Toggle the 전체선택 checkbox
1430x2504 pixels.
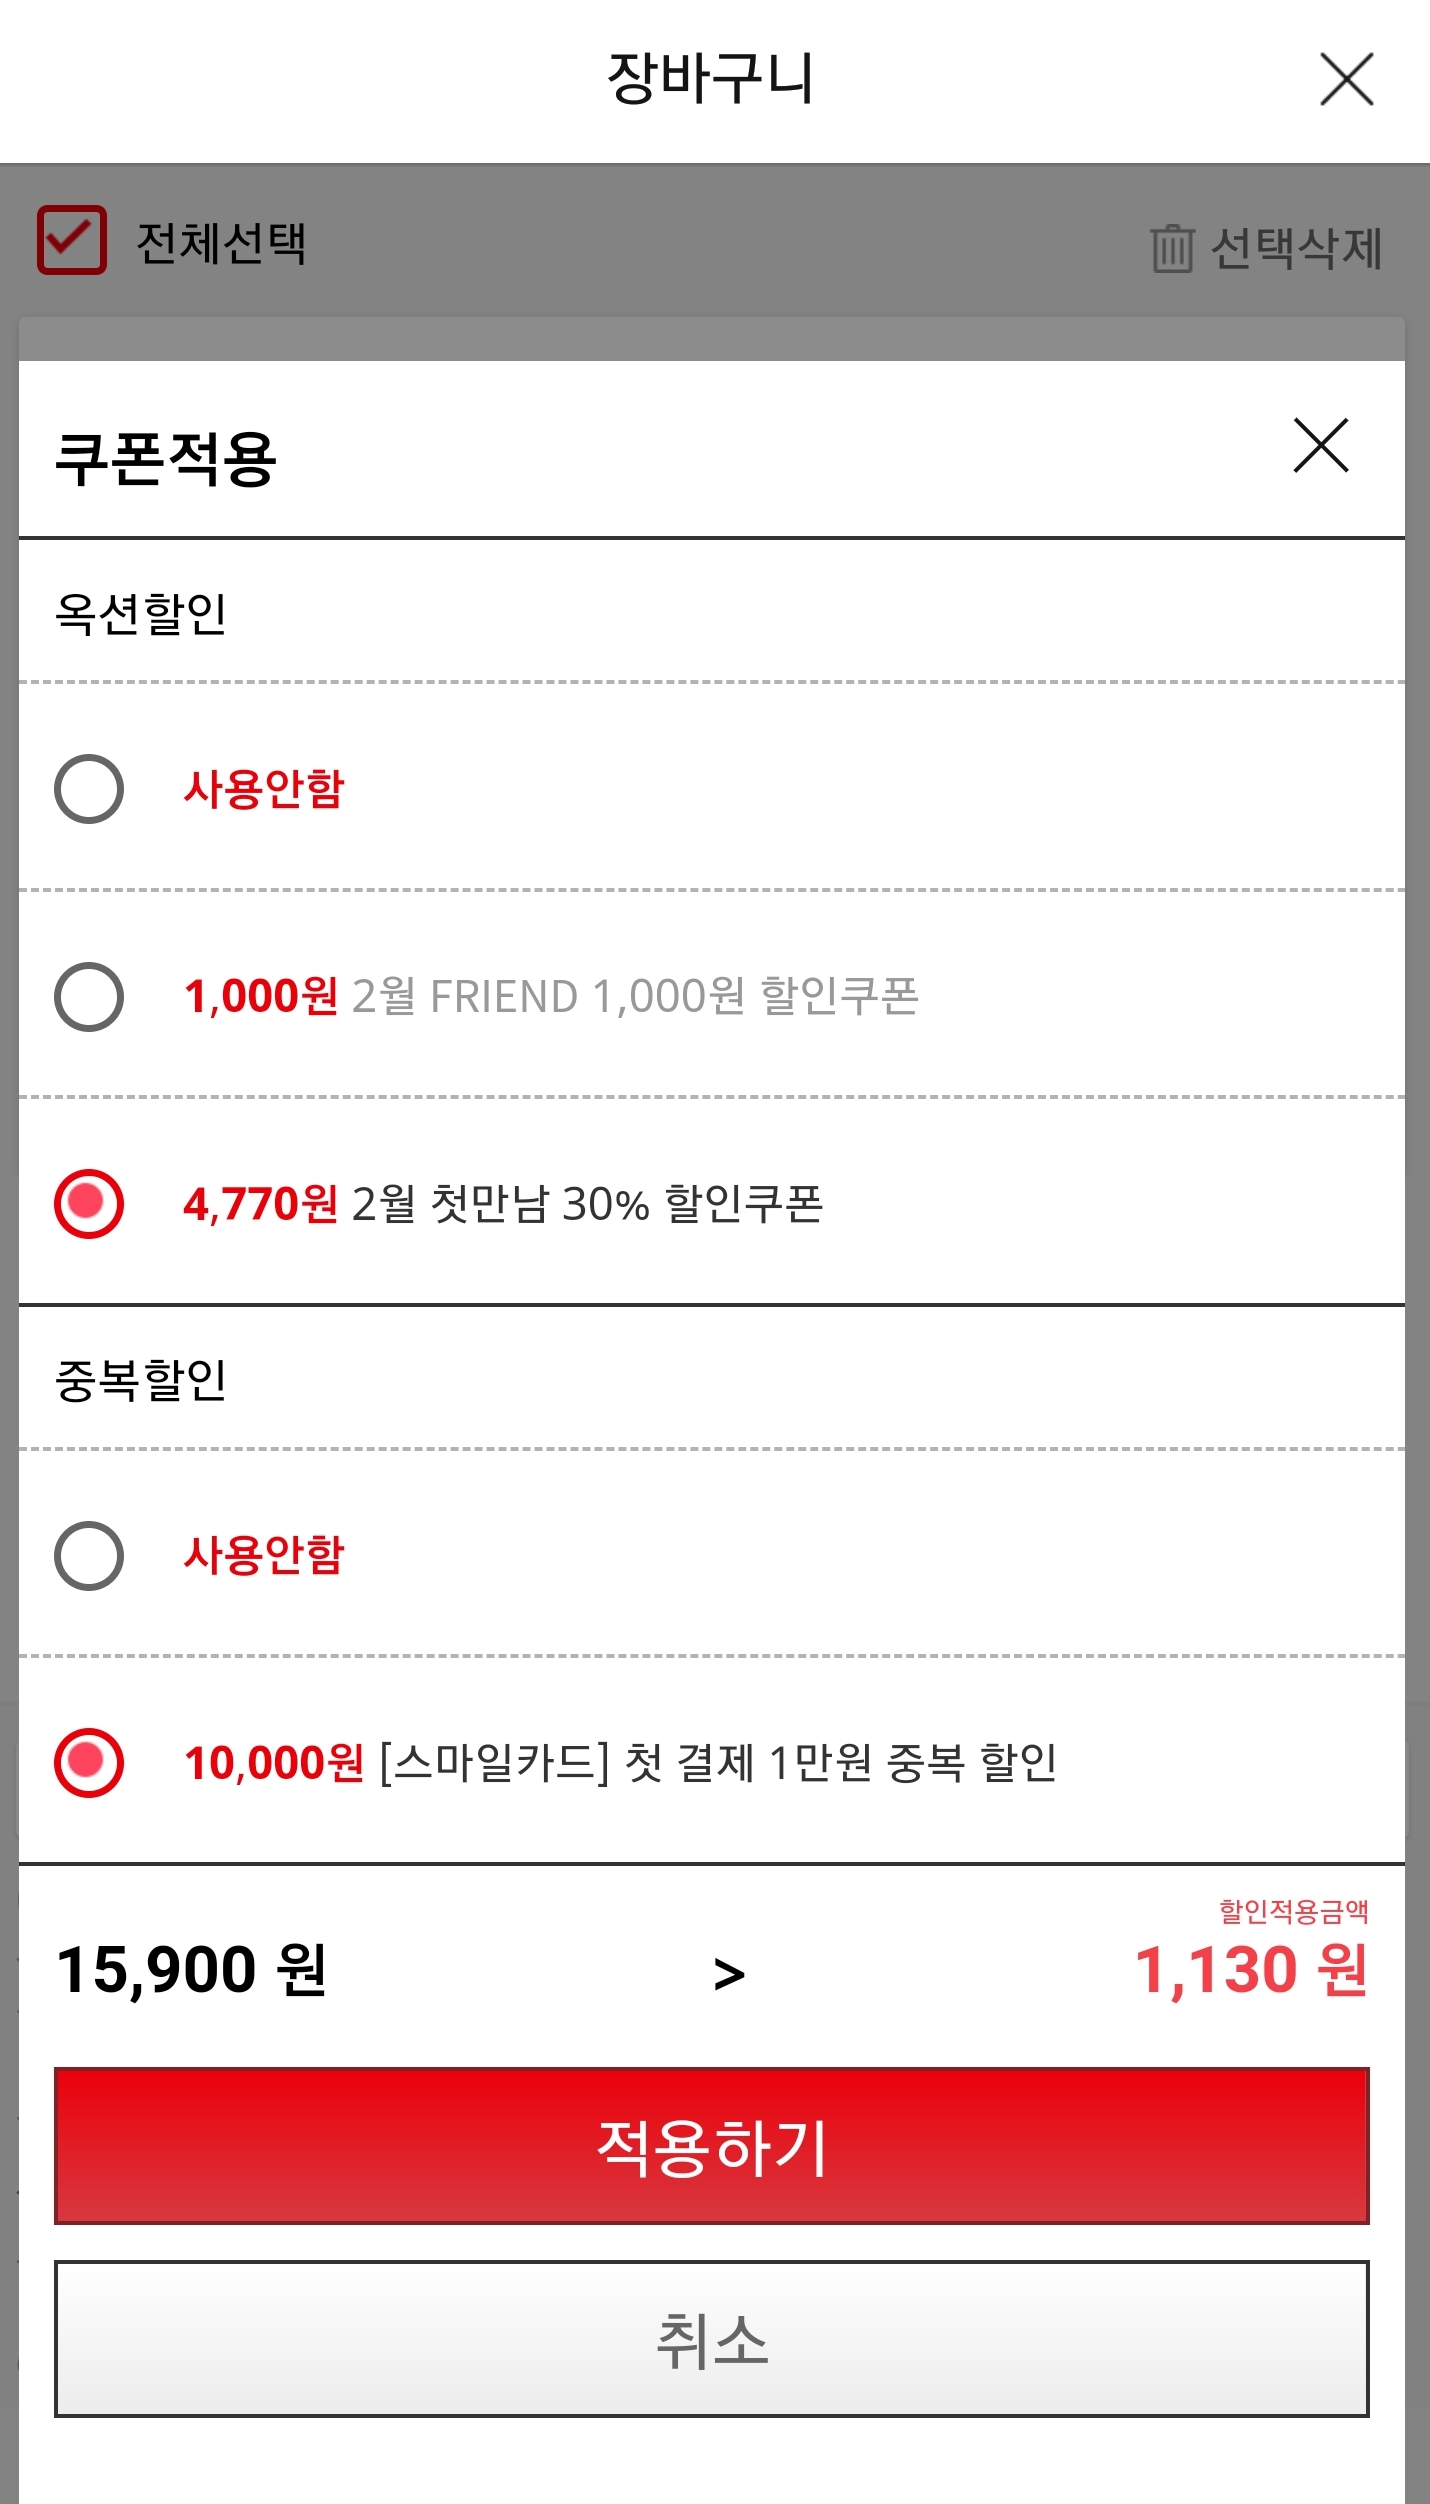pos(72,240)
